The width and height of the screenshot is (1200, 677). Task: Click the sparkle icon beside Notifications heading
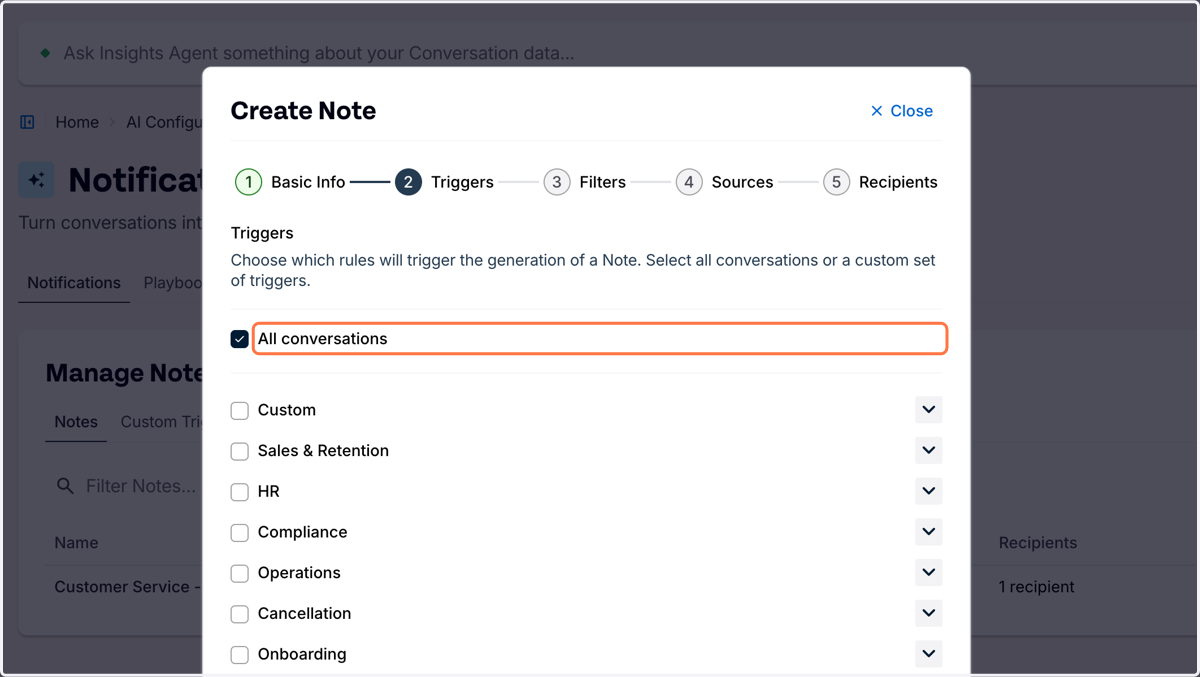pos(37,180)
